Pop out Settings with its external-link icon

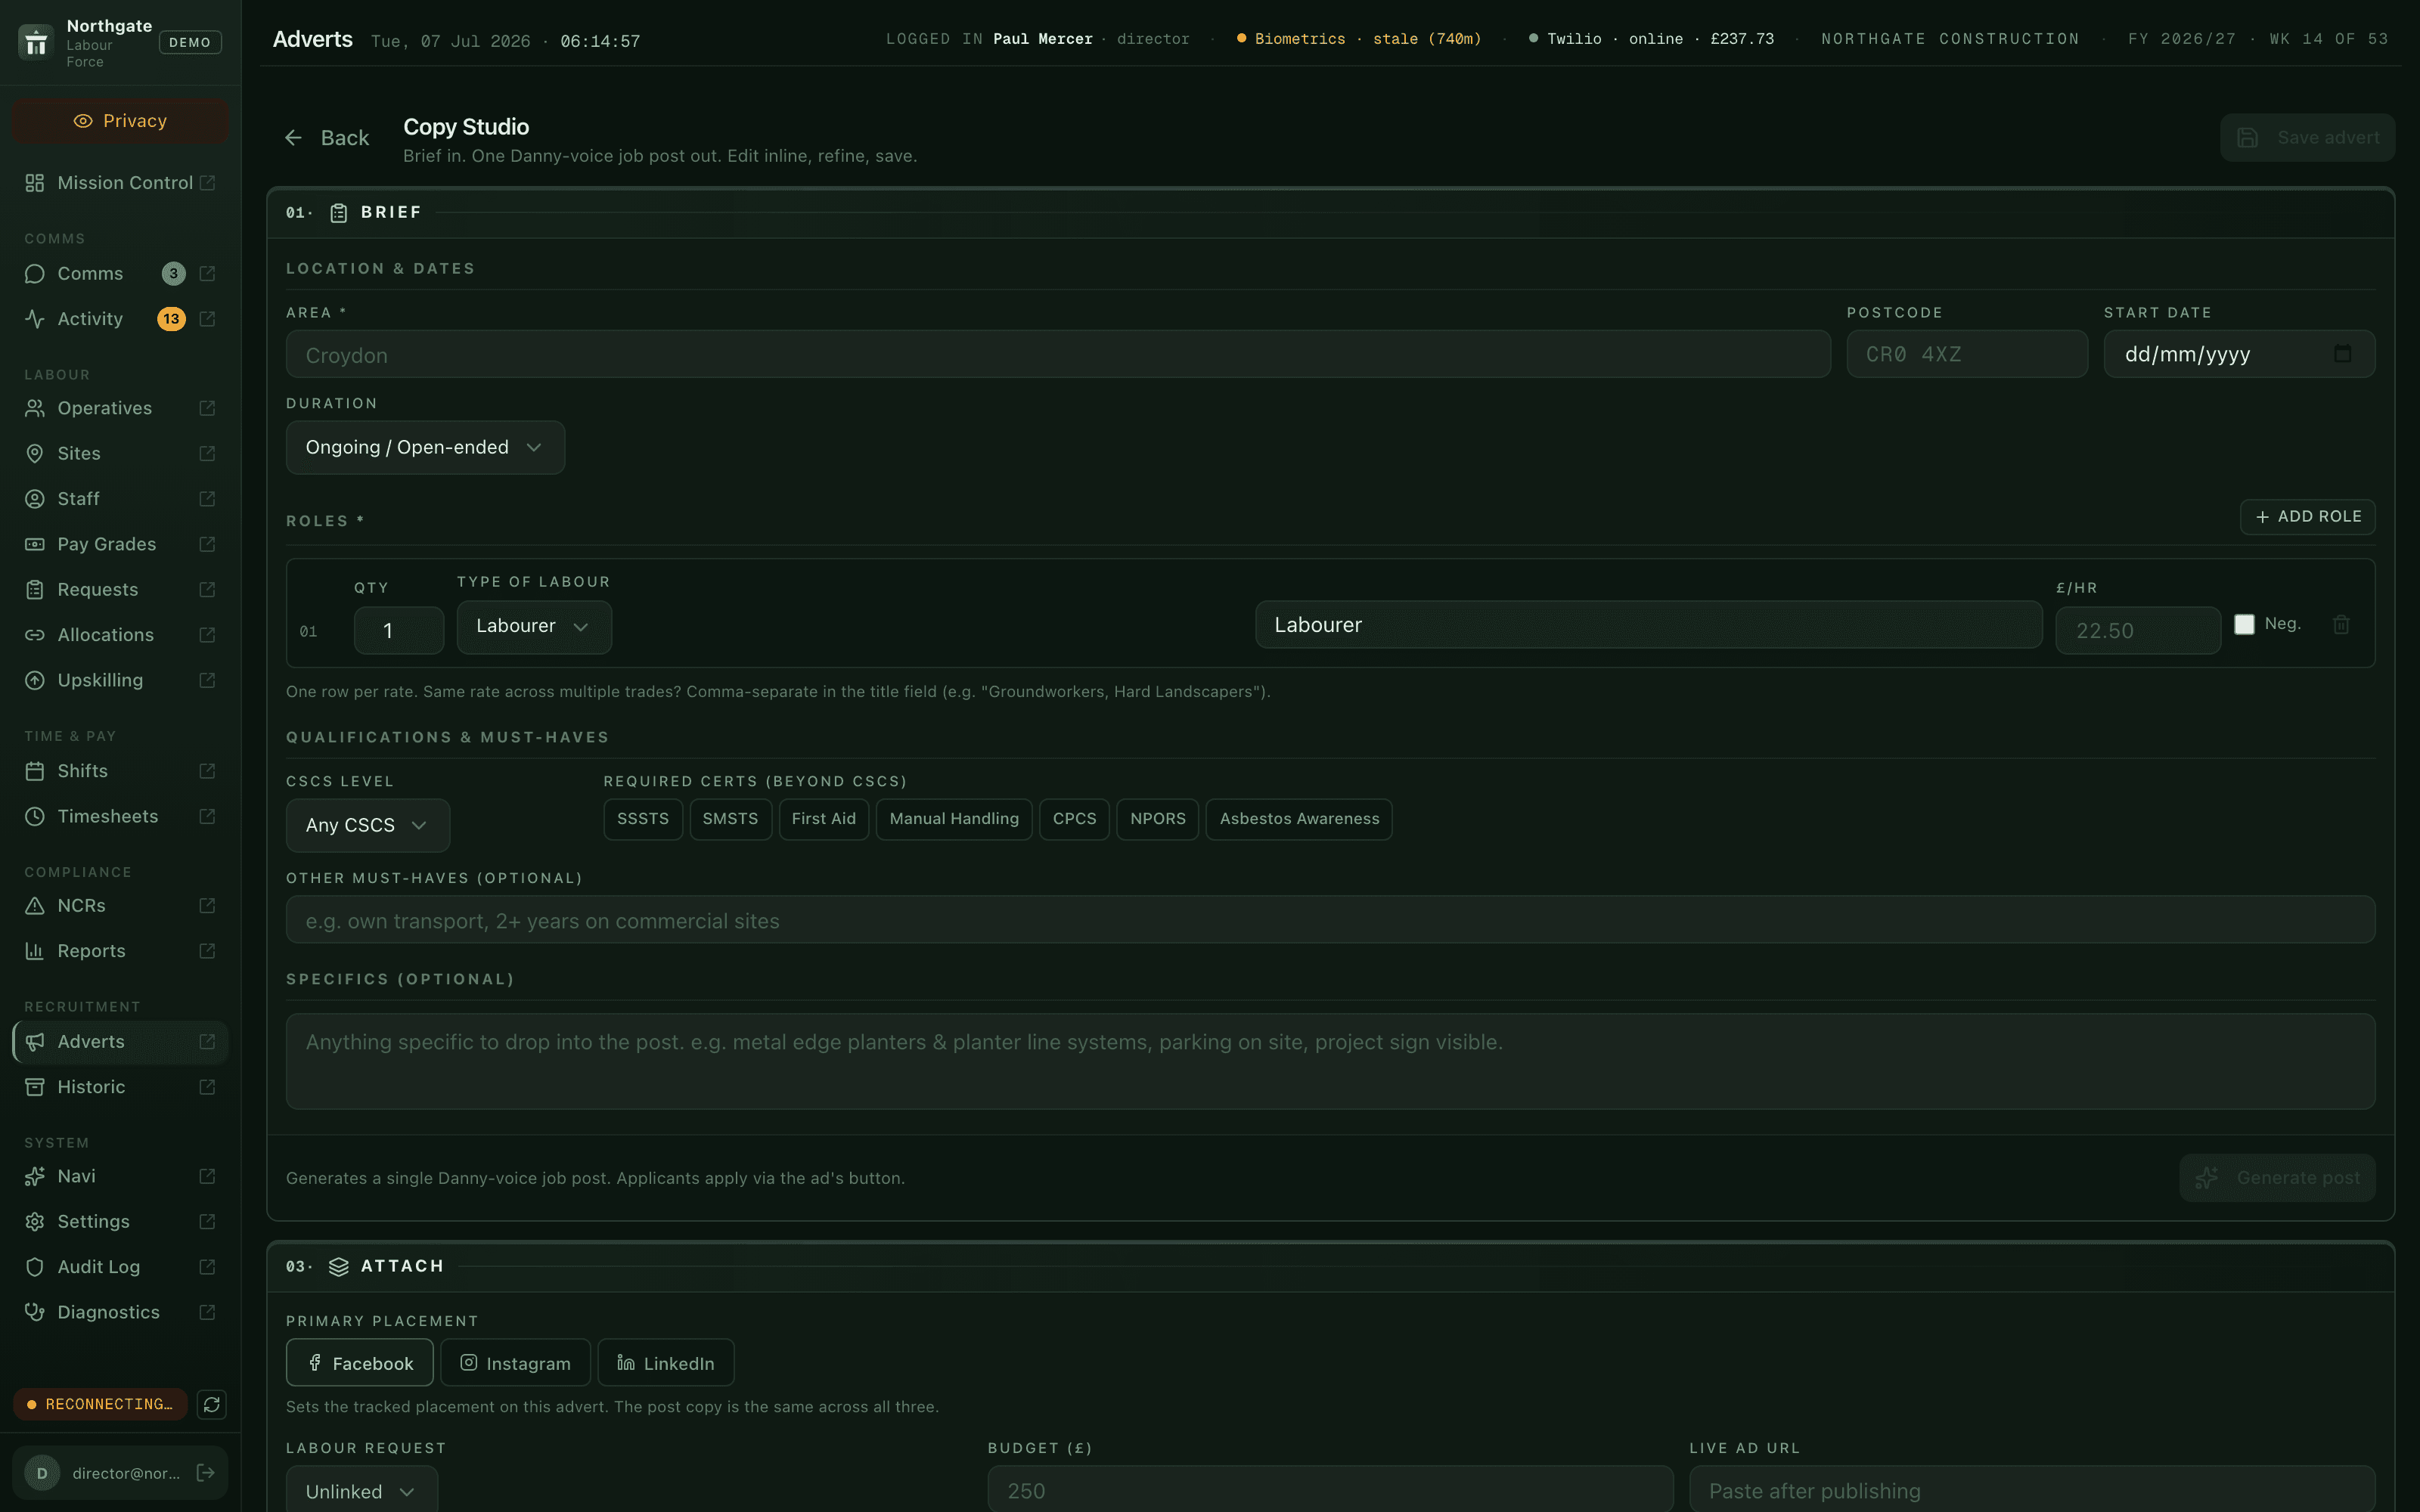pos(207,1221)
